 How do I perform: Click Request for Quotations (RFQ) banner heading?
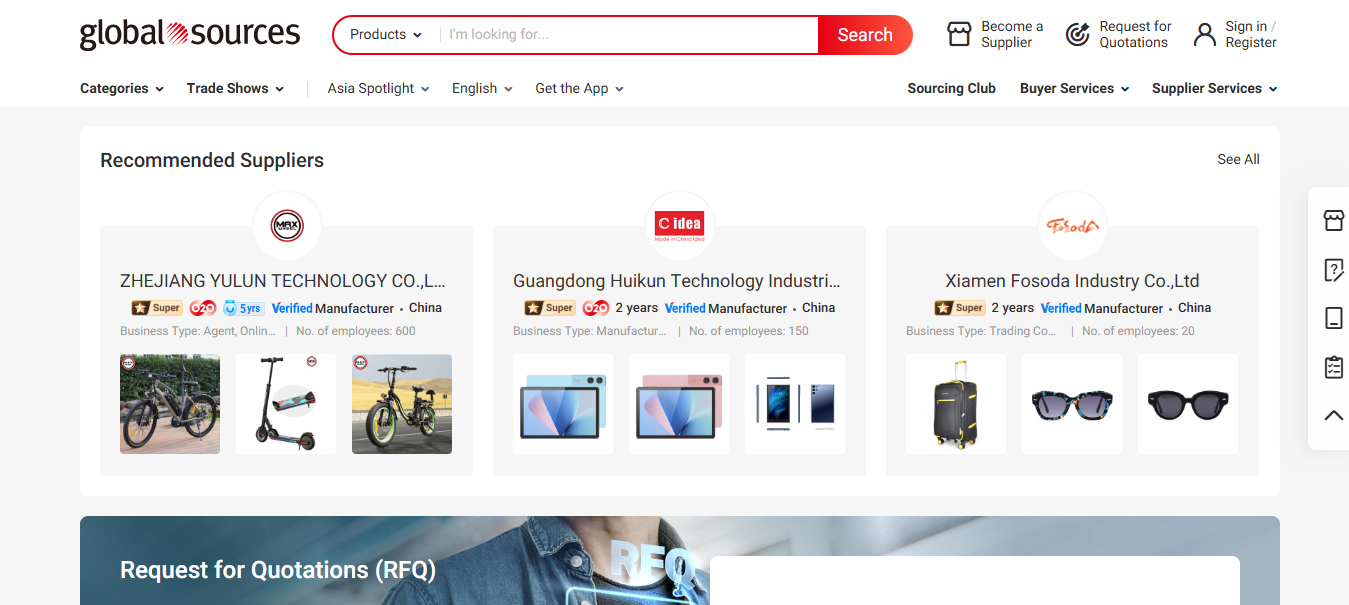pyautogui.click(x=278, y=570)
